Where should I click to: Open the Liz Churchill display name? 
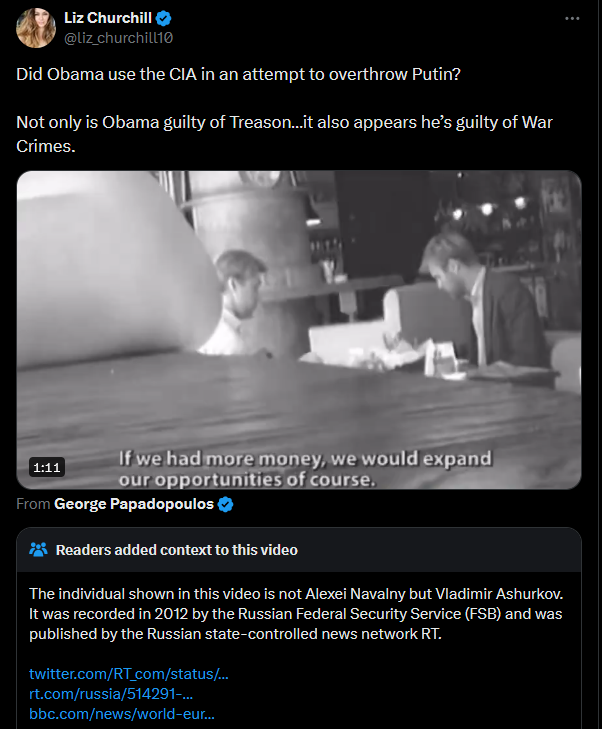(x=108, y=18)
